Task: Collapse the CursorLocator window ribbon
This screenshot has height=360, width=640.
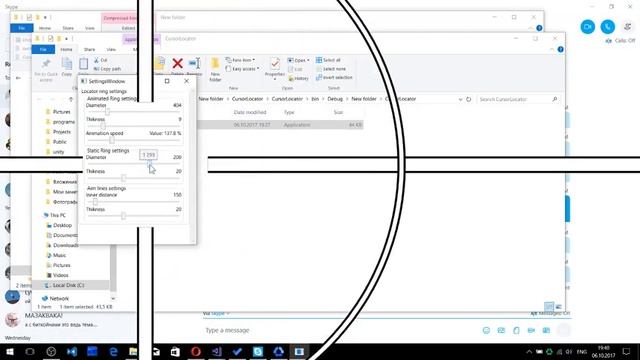Action: coord(552,49)
